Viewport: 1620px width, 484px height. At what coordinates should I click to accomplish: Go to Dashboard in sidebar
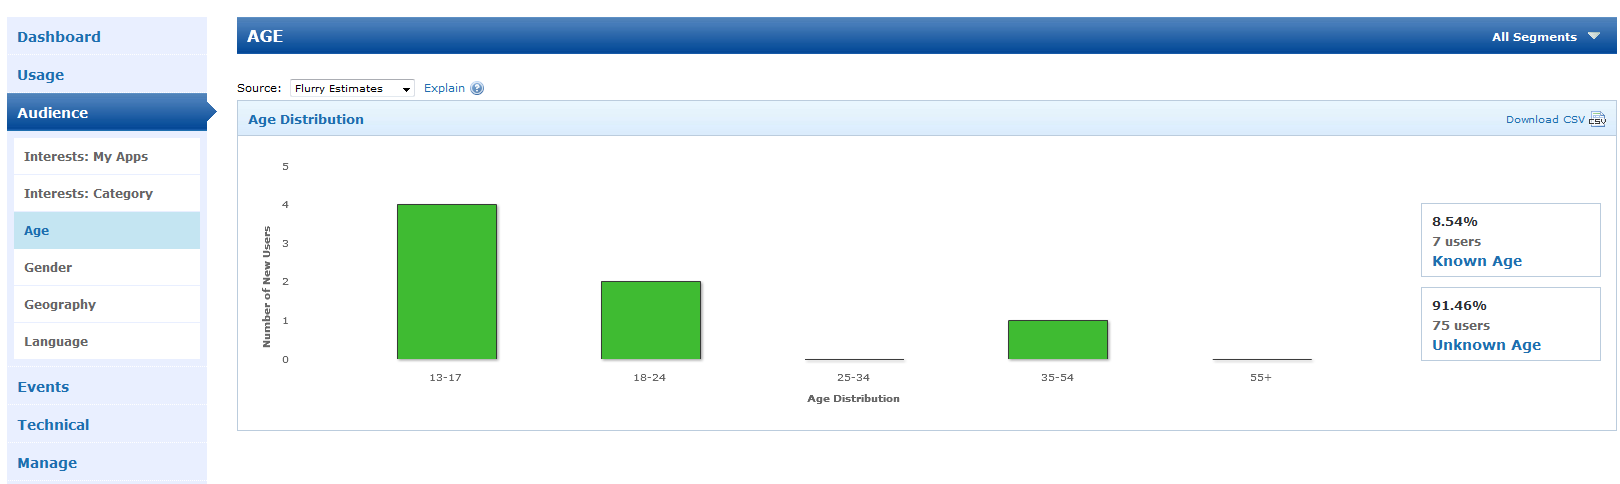107,36
